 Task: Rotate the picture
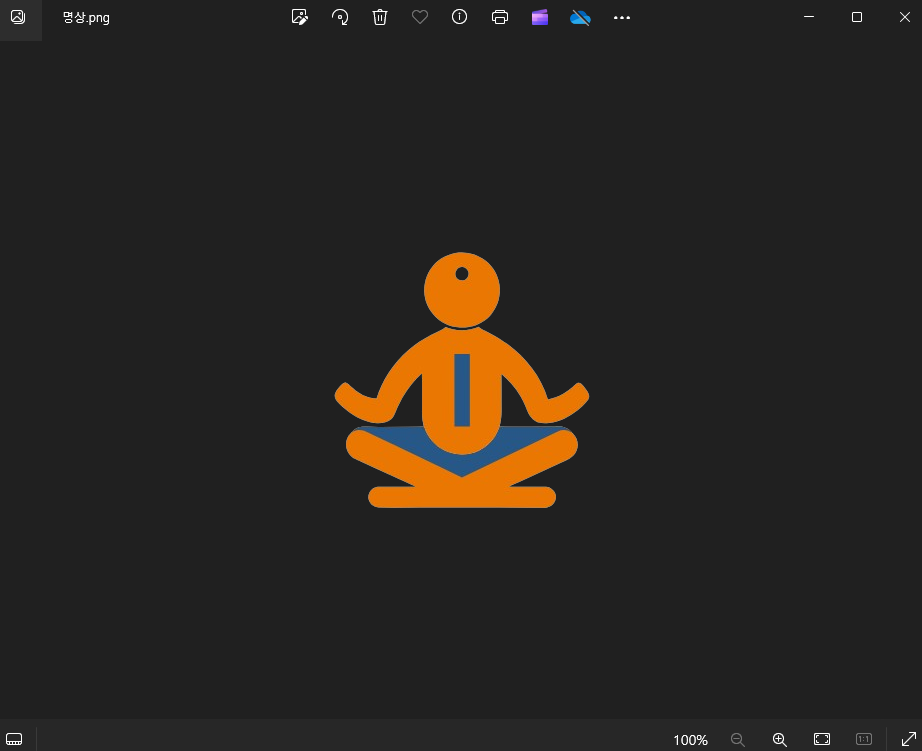[340, 17]
